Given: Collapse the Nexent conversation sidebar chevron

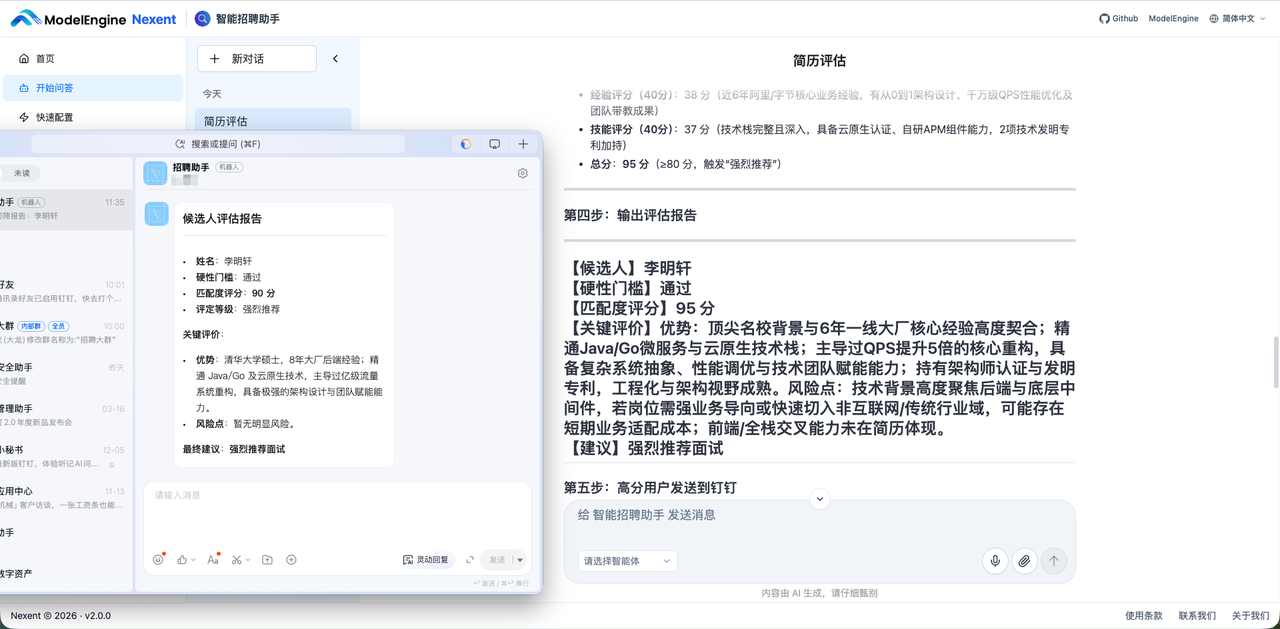Looking at the screenshot, I should (335, 58).
